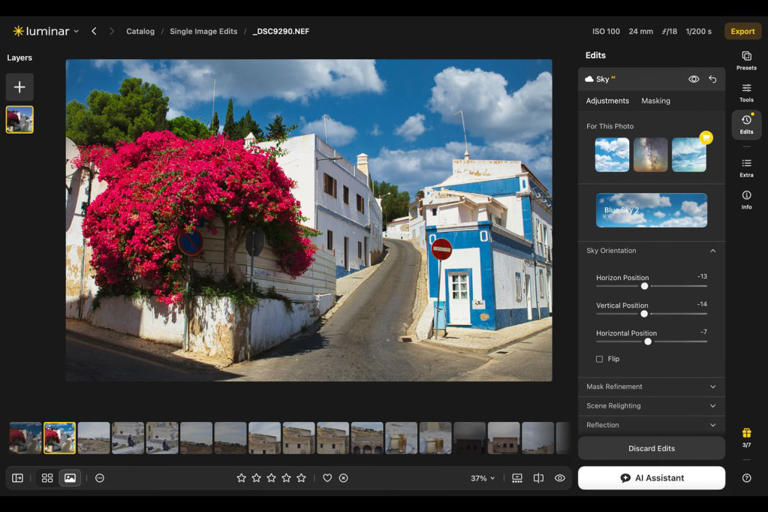
Task: Rate photo two stars
Action: [x=257, y=478]
